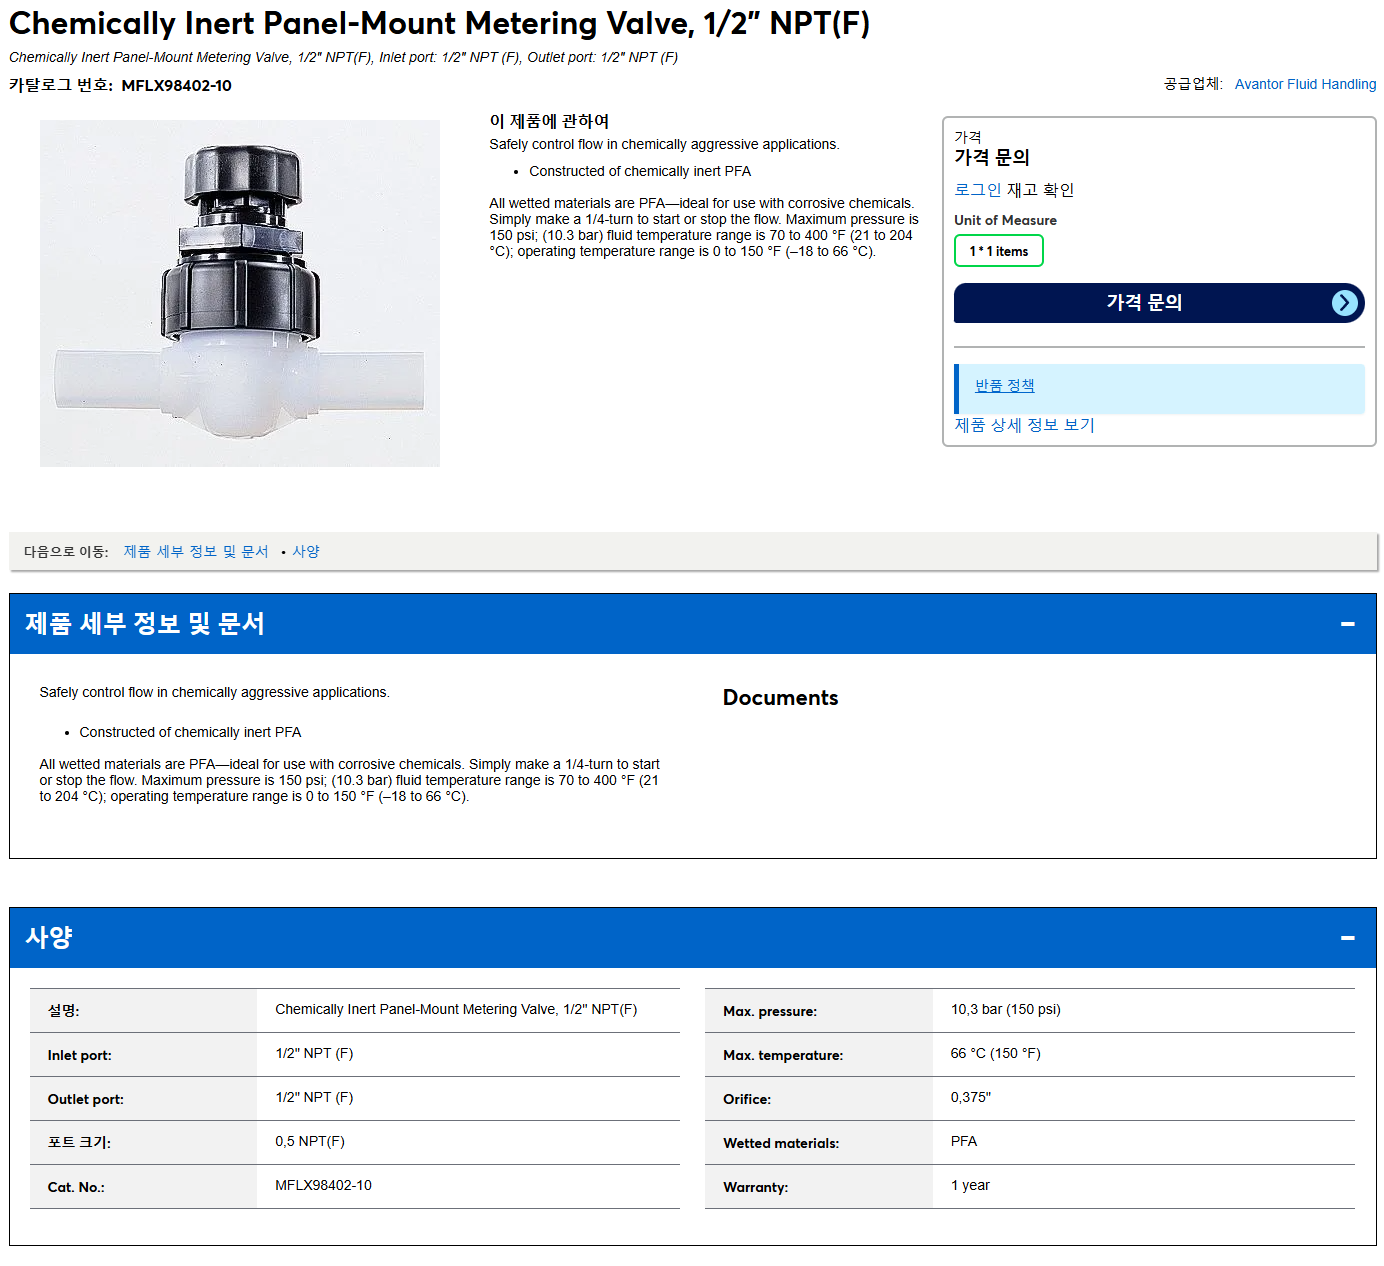Click the 설명 value in the spec table

click(456, 1010)
